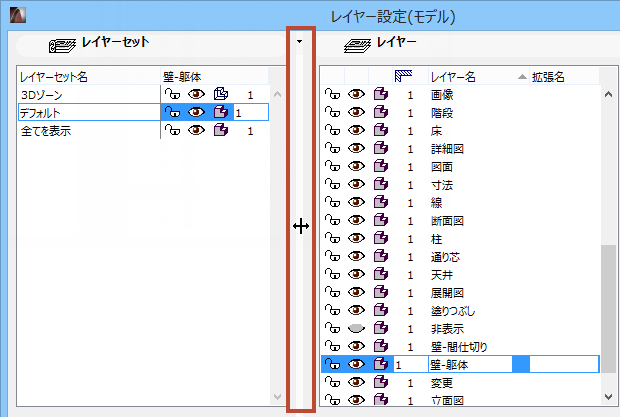Toggle lock icon for 全てを表示 layer set
Screen dimensions: 620x417
click(172, 130)
